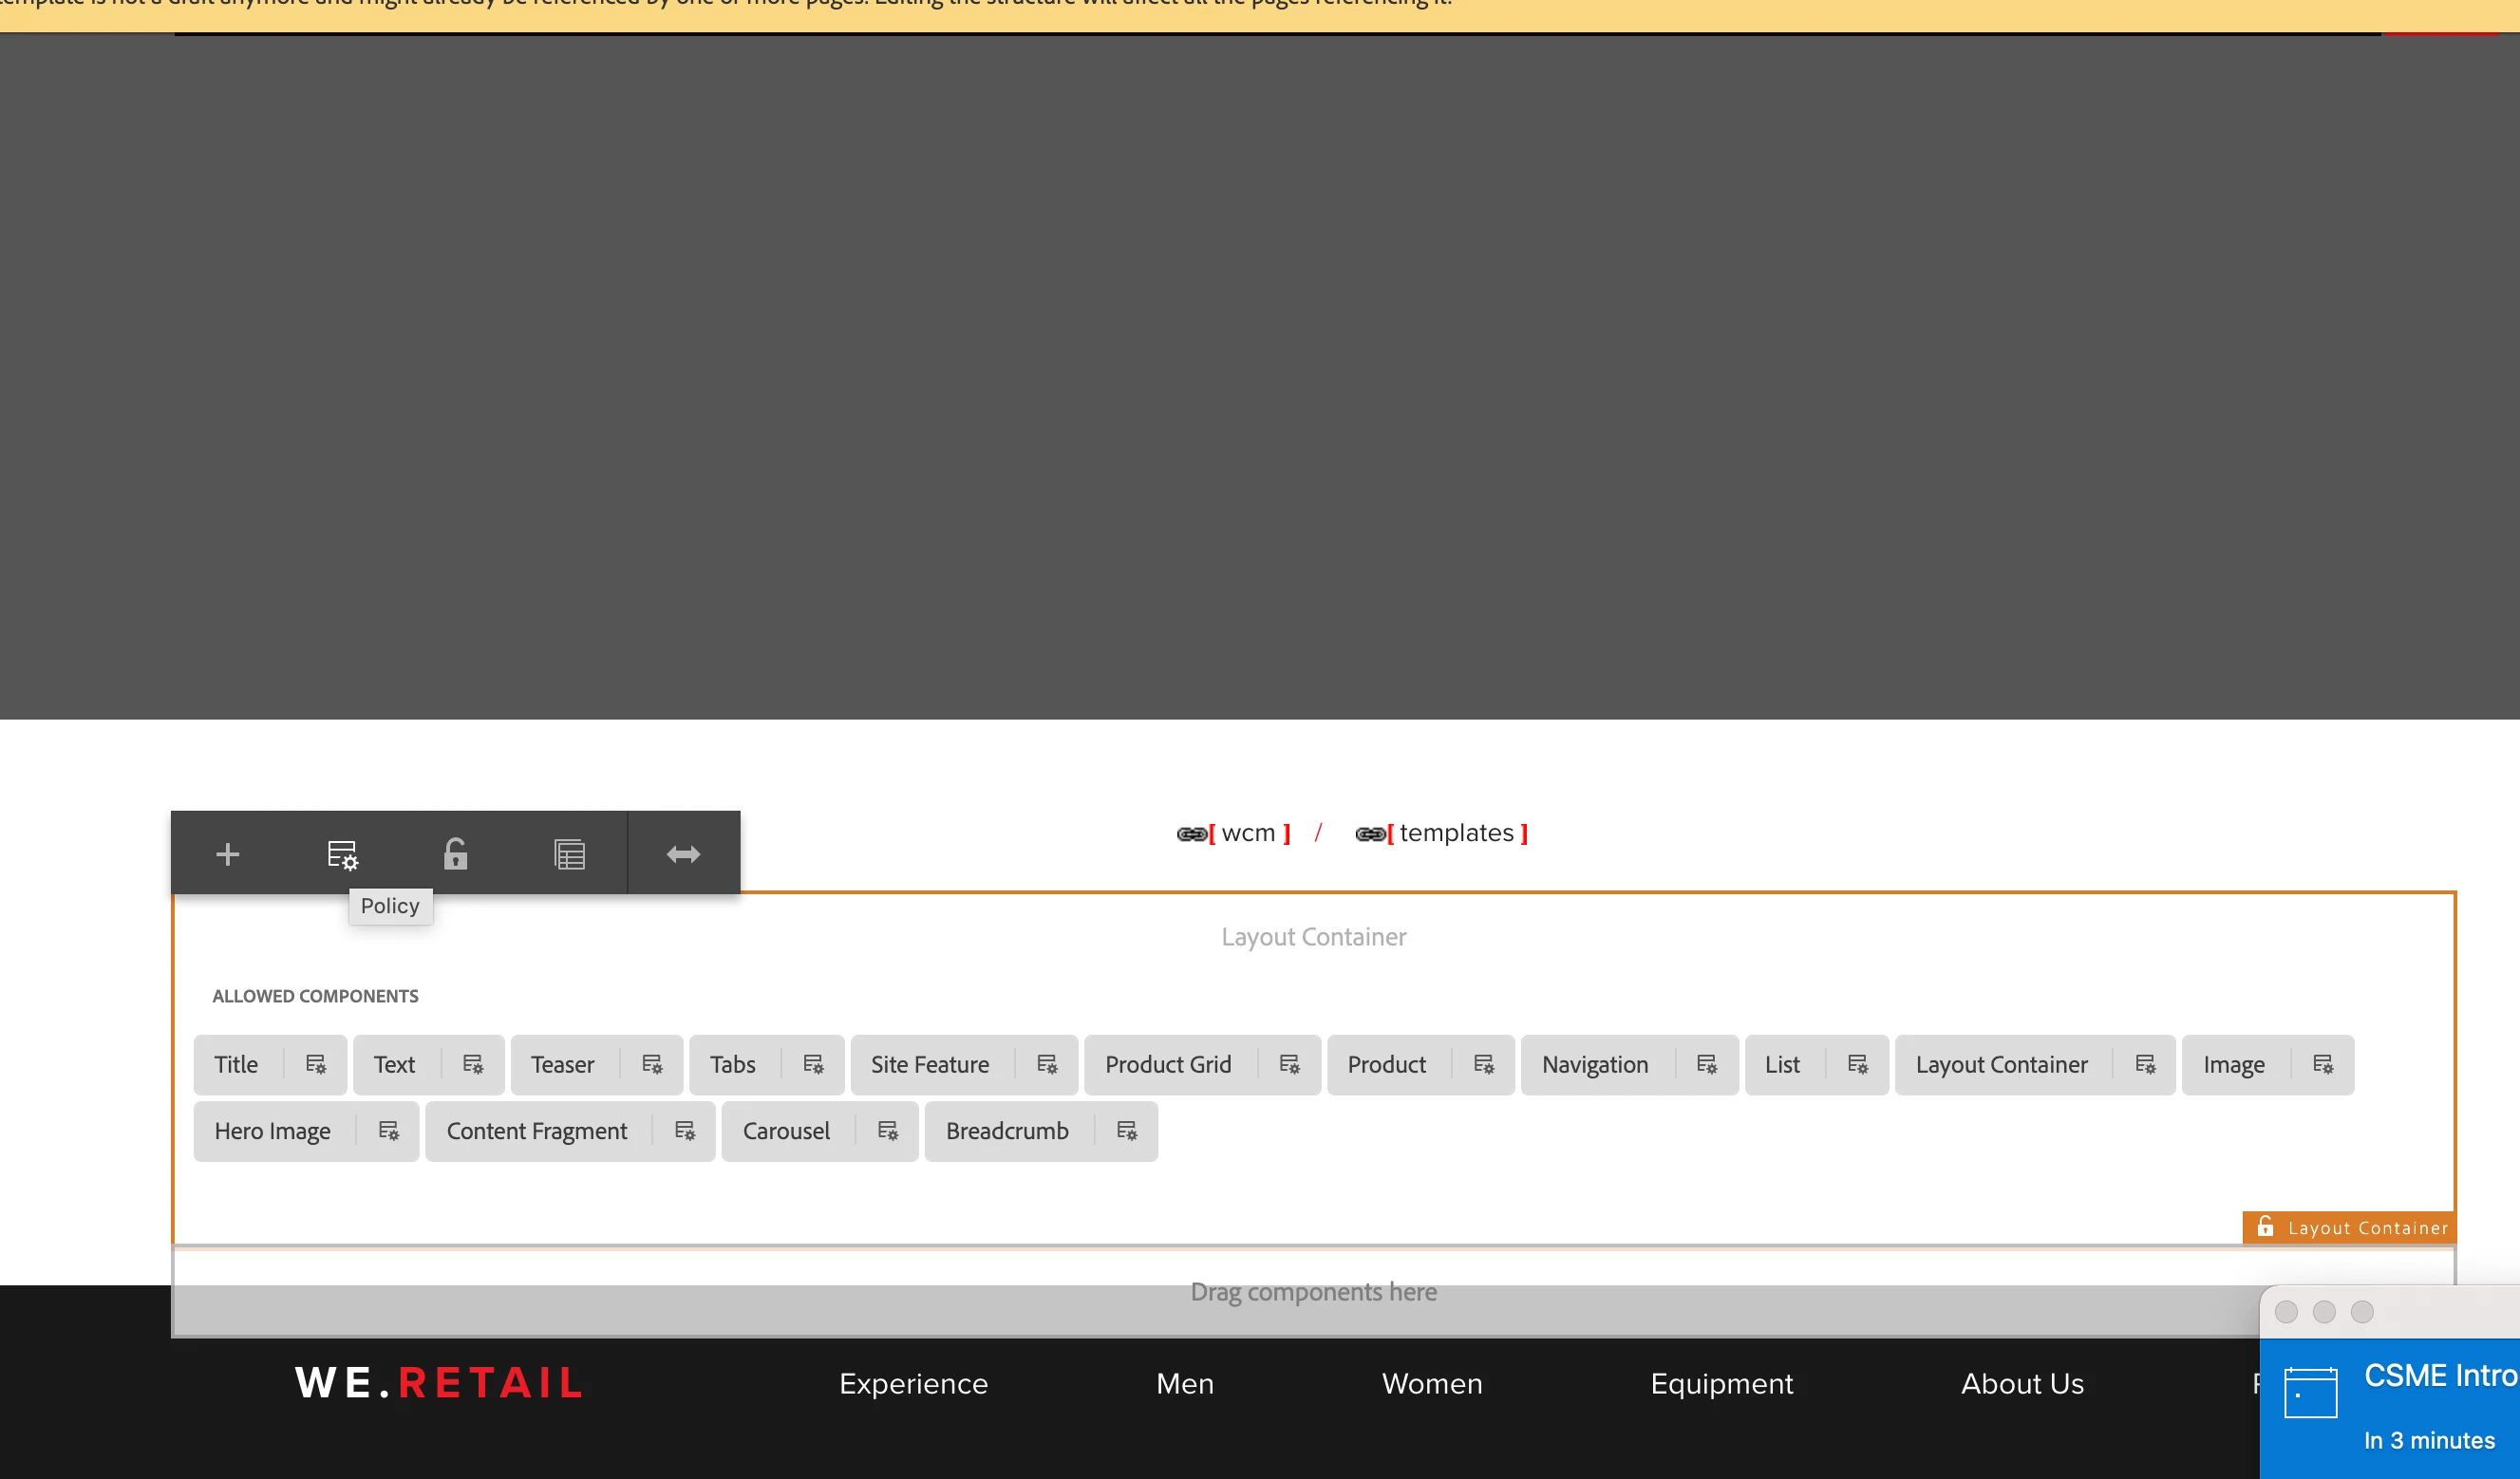Click the WE.RETAIL logo

coord(439,1383)
